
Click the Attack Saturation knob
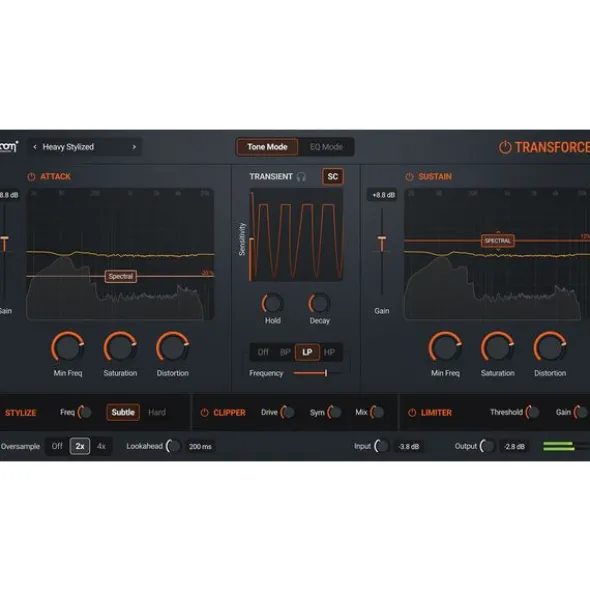point(120,347)
